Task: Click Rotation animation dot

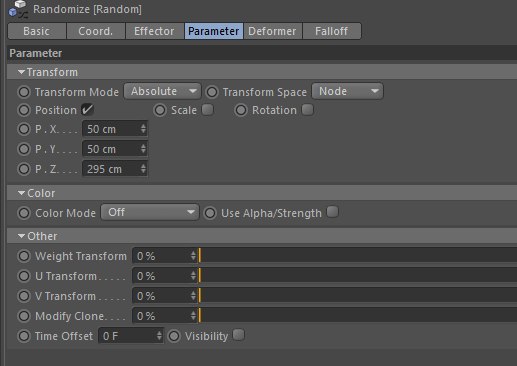Action: (241, 110)
